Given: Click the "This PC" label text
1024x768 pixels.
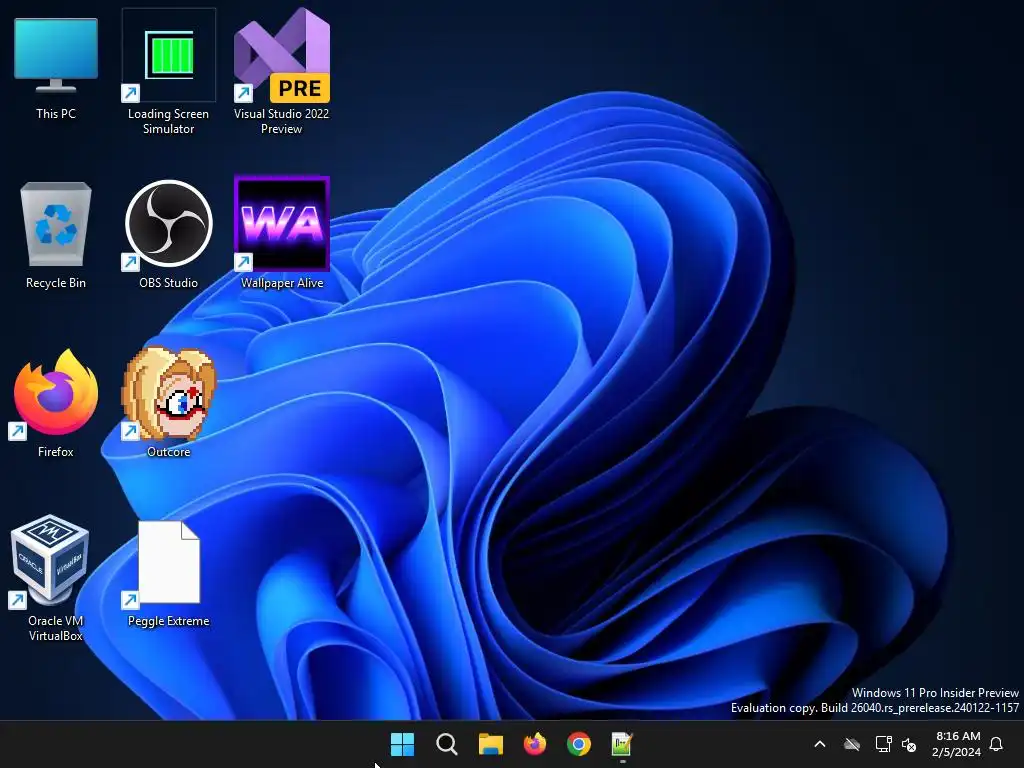Looking at the screenshot, I should (x=56, y=114).
